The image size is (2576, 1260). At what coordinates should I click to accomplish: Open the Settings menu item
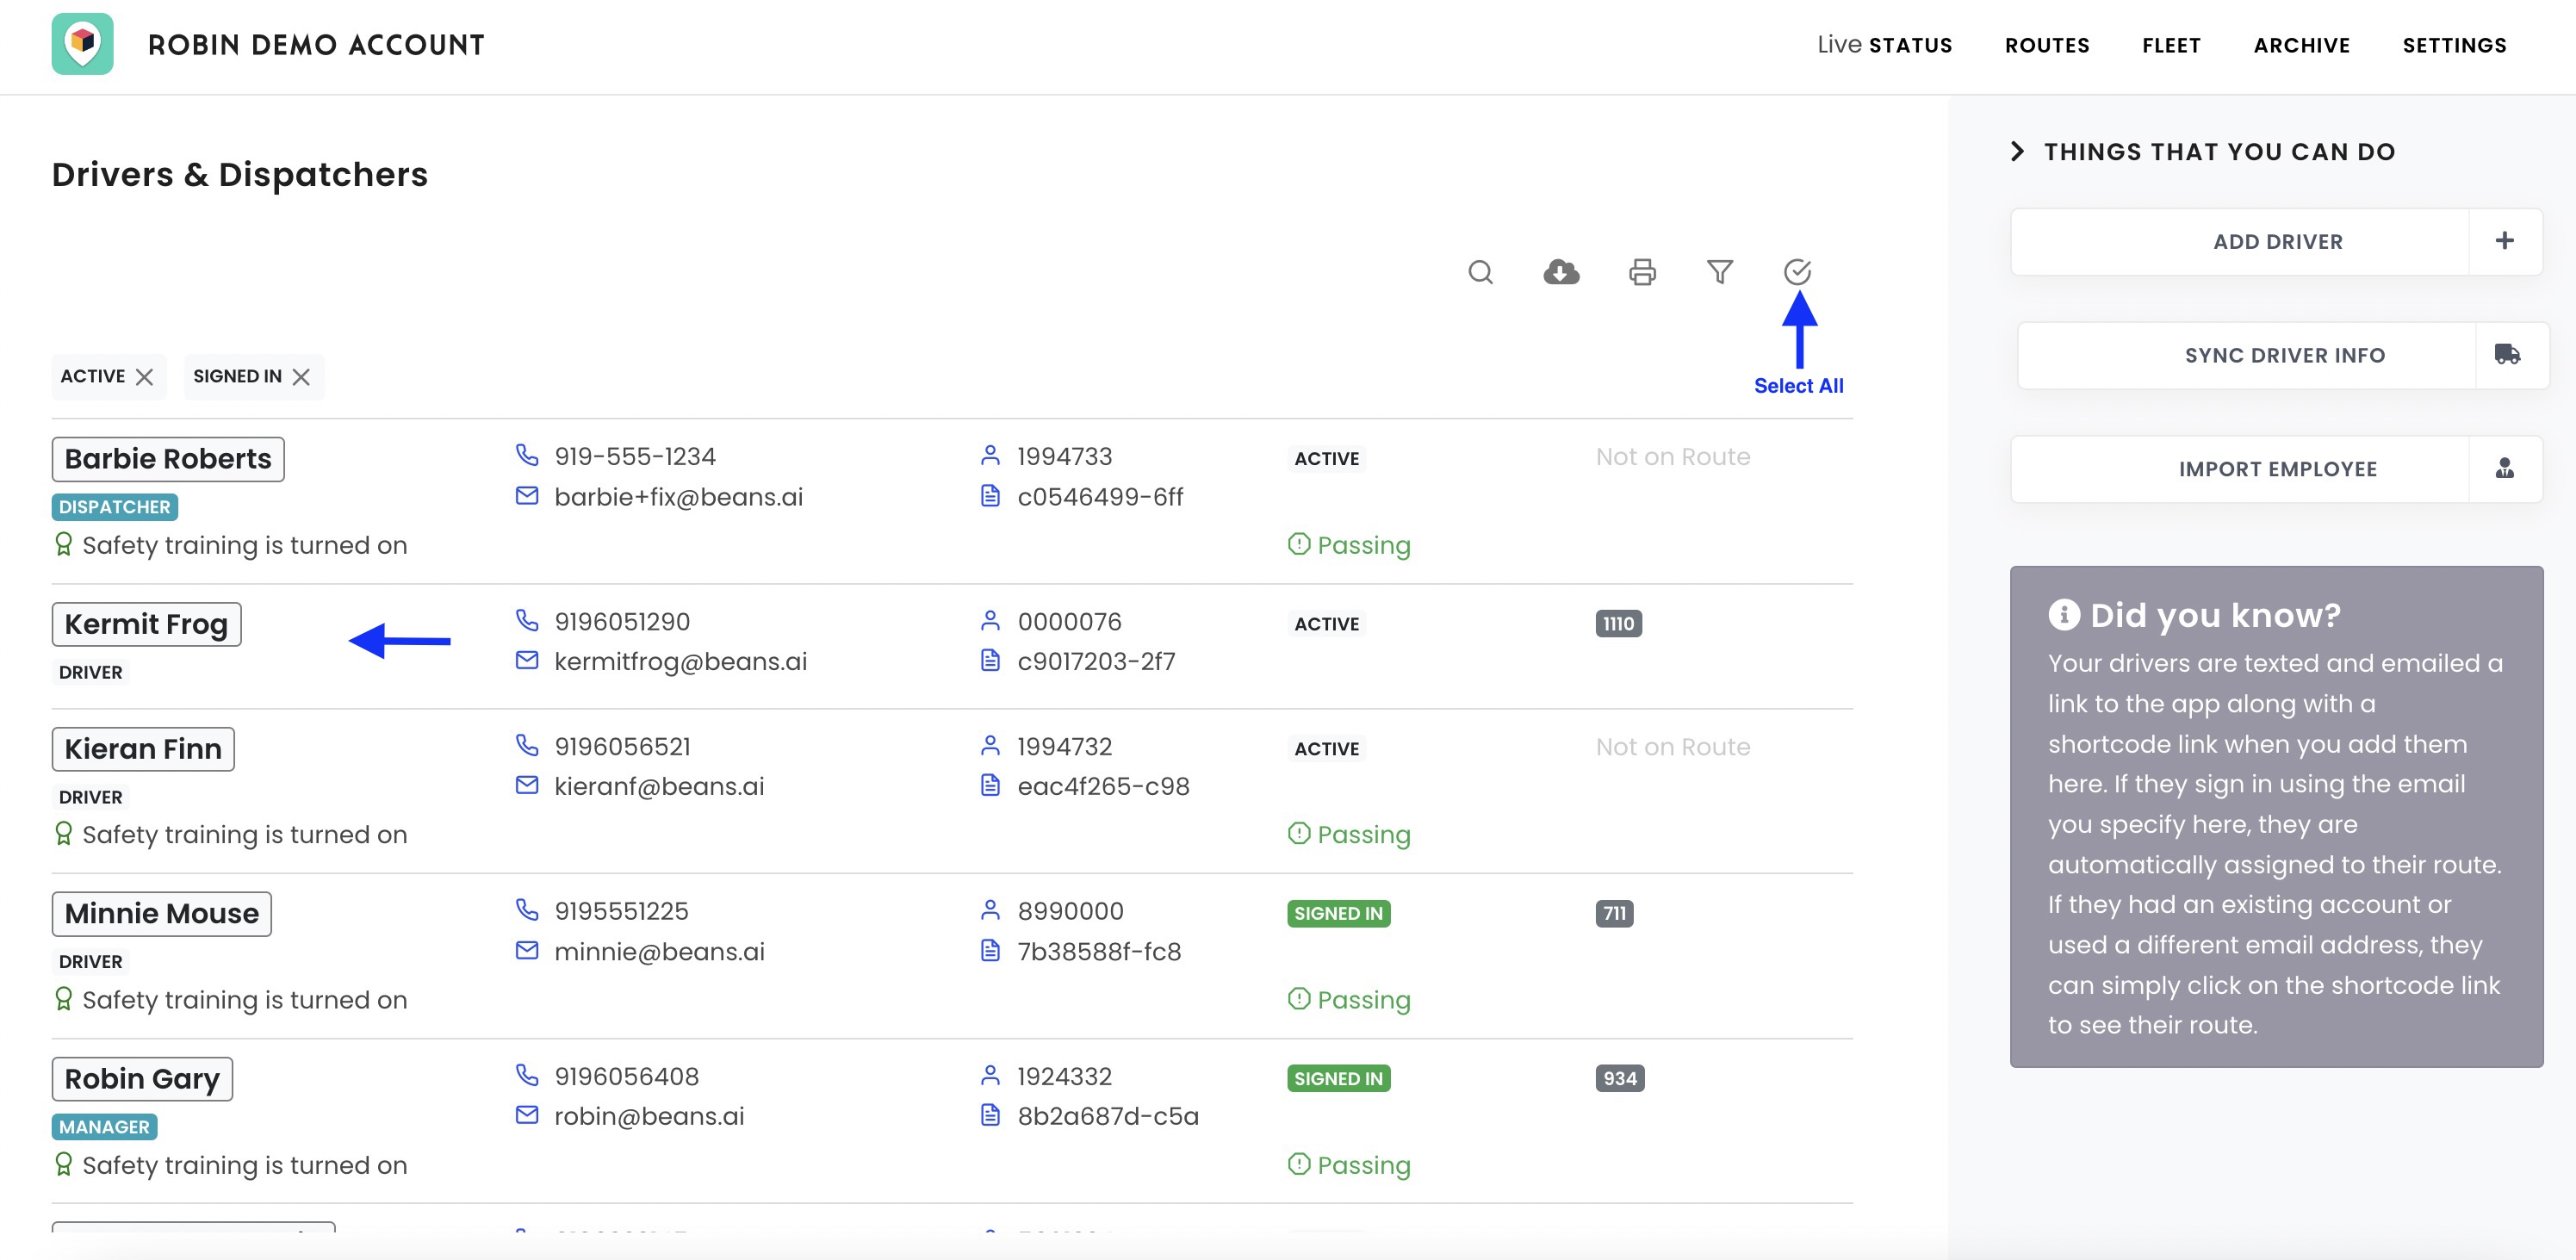[2454, 45]
